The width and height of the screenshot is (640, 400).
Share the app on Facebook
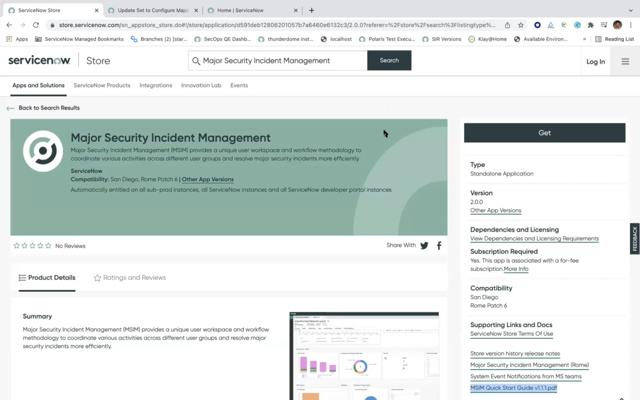pos(439,245)
